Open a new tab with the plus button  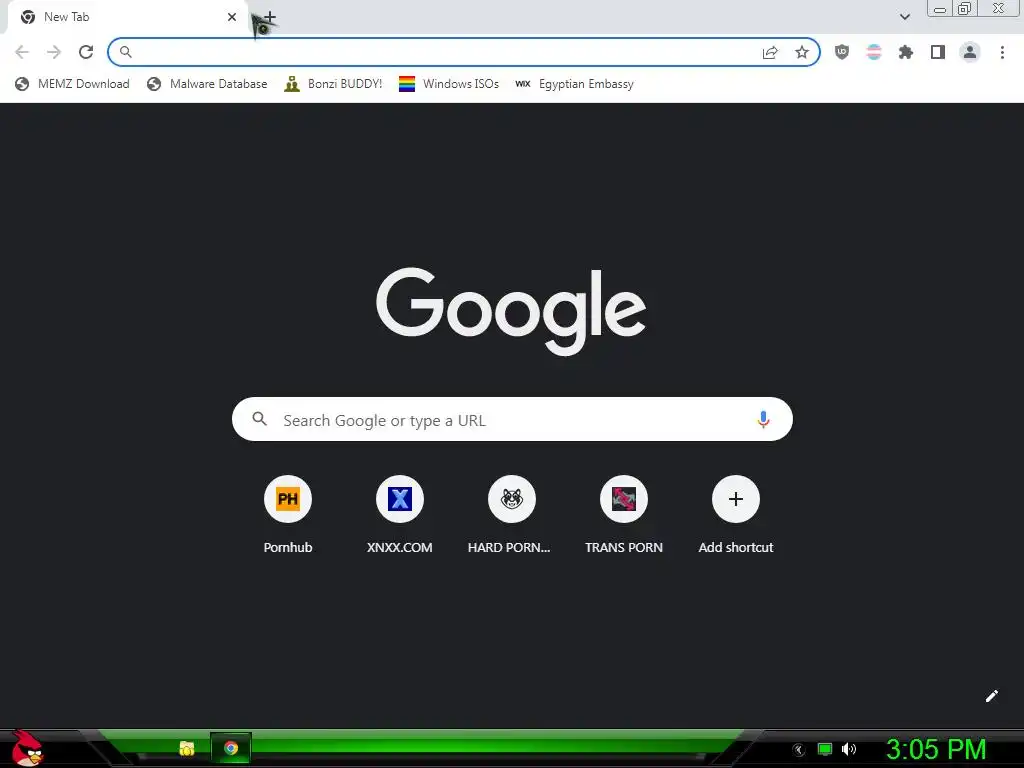click(270, 17)
